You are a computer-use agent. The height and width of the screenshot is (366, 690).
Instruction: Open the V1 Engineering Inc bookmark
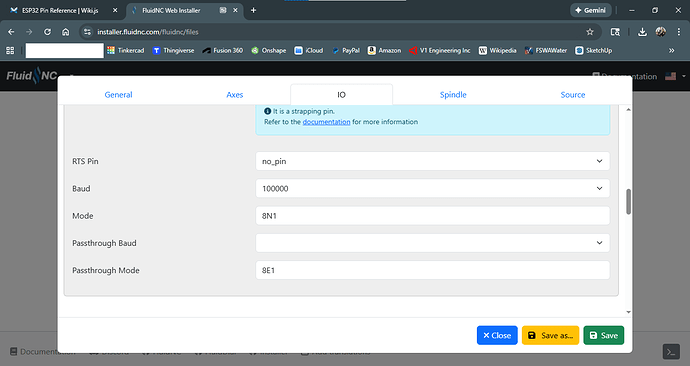tap(440, 51)
